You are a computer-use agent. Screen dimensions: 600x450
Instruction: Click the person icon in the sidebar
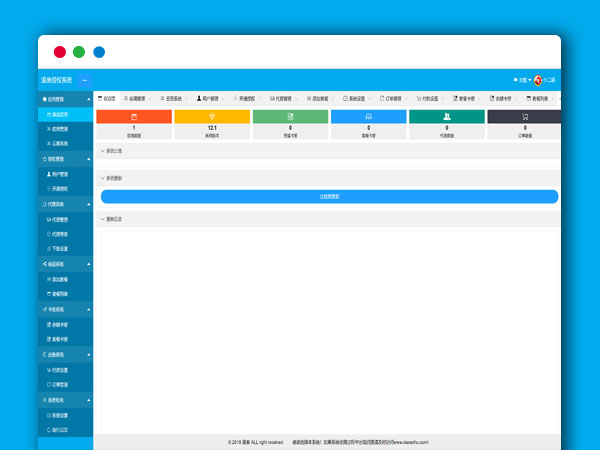click(49, 173)
